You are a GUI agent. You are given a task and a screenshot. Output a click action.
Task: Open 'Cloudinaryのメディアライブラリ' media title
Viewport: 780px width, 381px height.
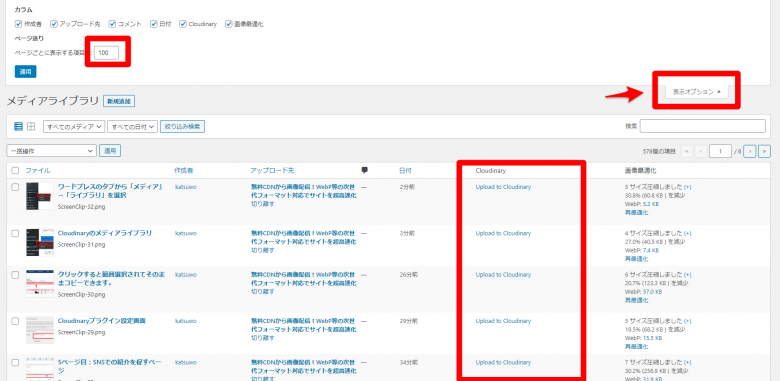[105, 233]
